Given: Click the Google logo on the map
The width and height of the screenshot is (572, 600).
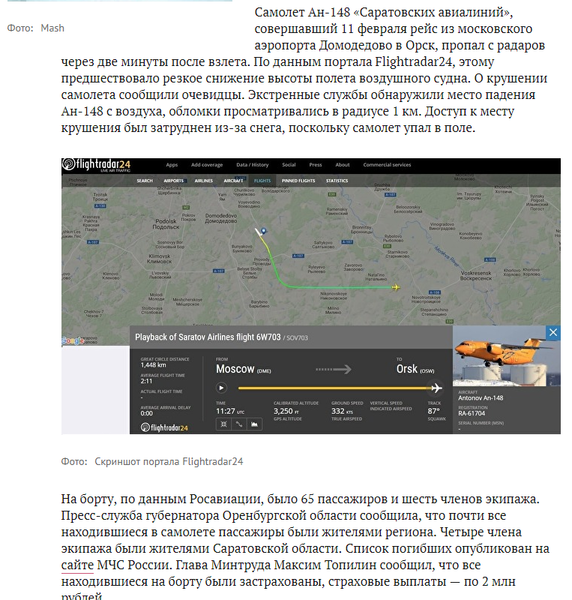Looking at the screenshot, I should tap(73, 341).
